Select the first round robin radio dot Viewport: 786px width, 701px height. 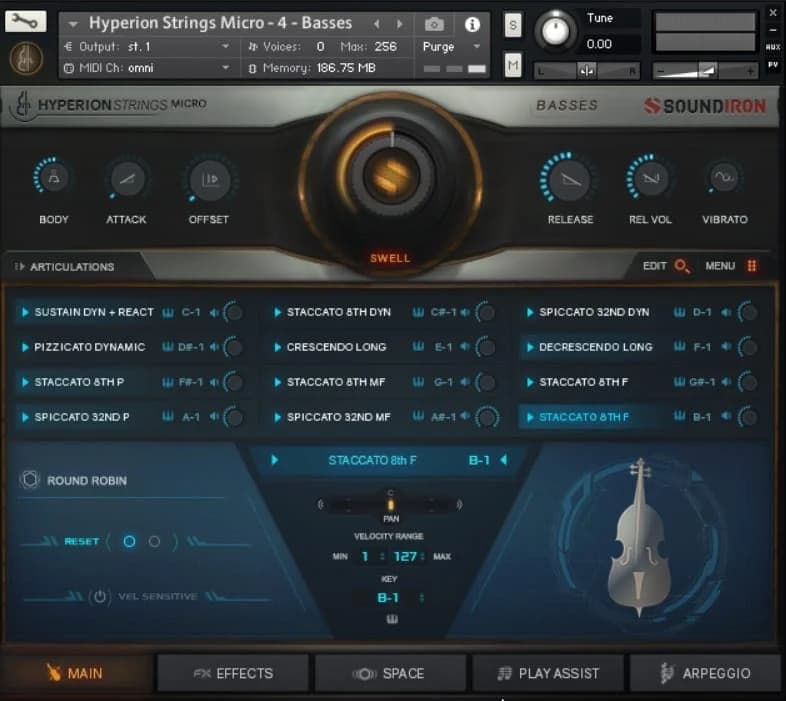129,542
